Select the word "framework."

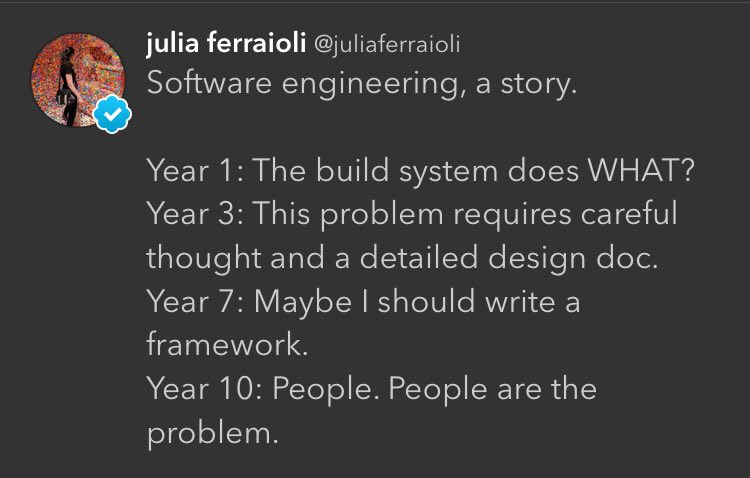pos(227,344)
